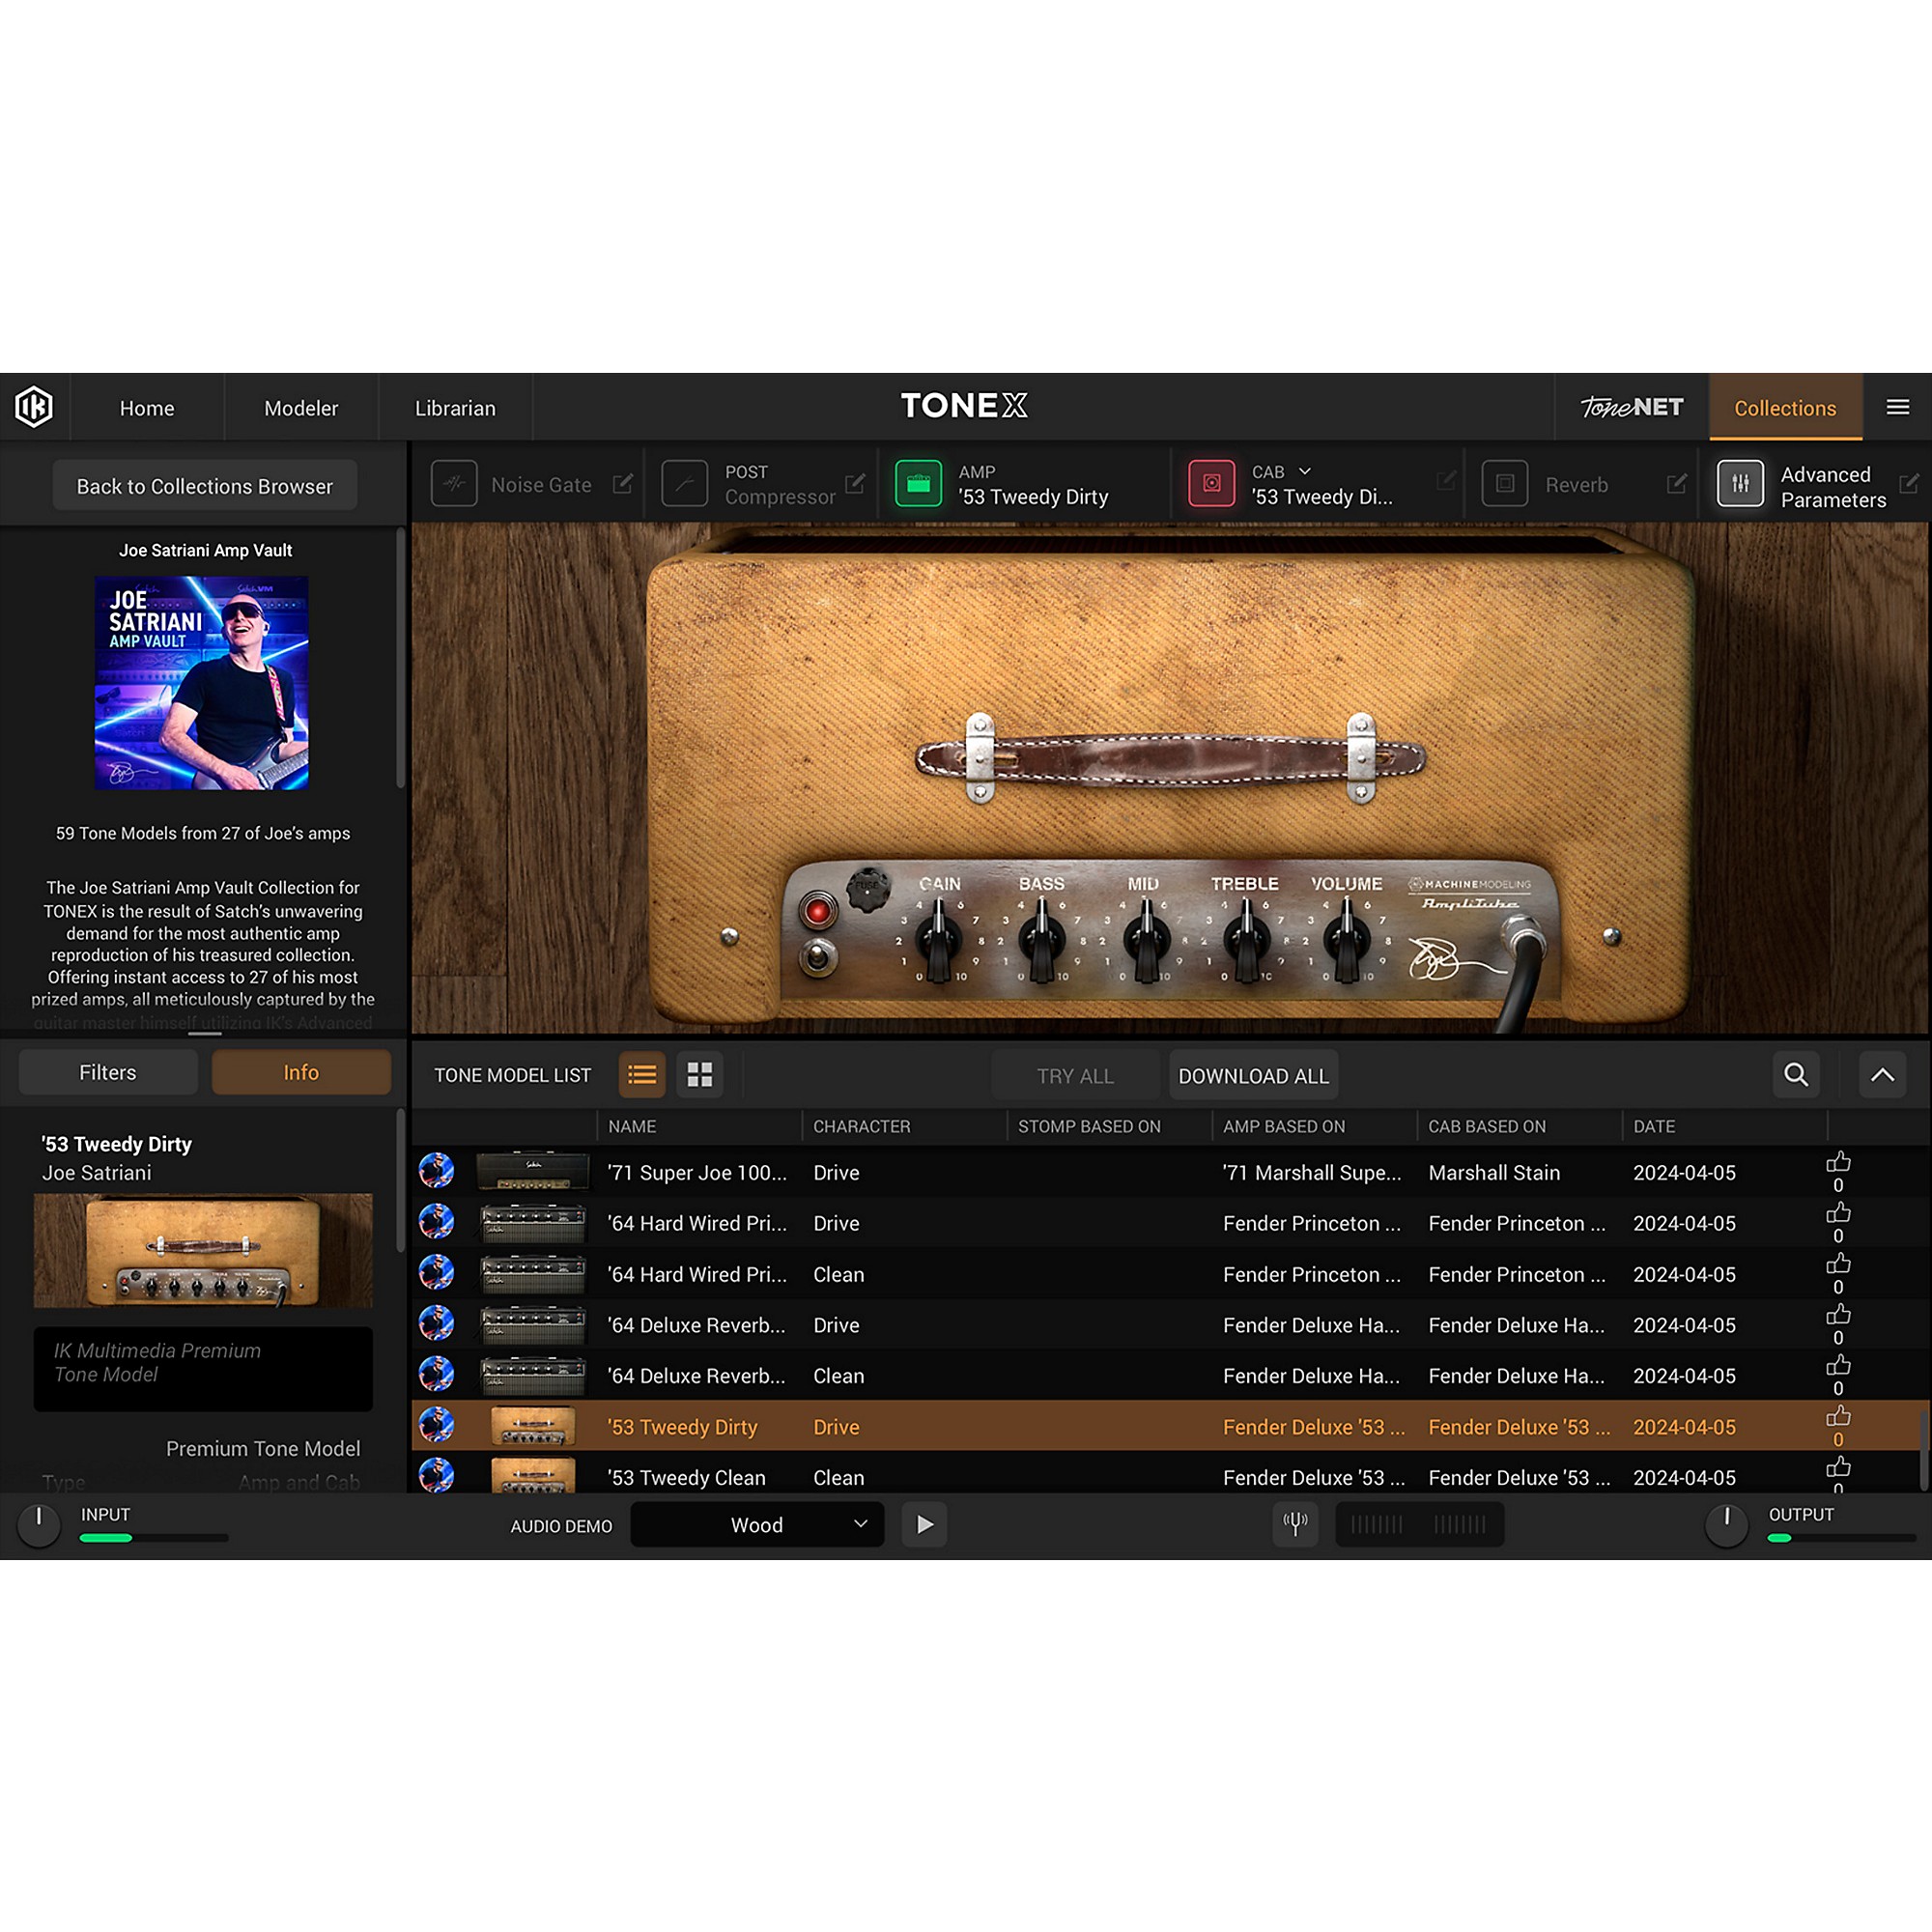Sort by CHARACTER column header
This screenshot has width=1932, height=1932.
point(861,1126)
